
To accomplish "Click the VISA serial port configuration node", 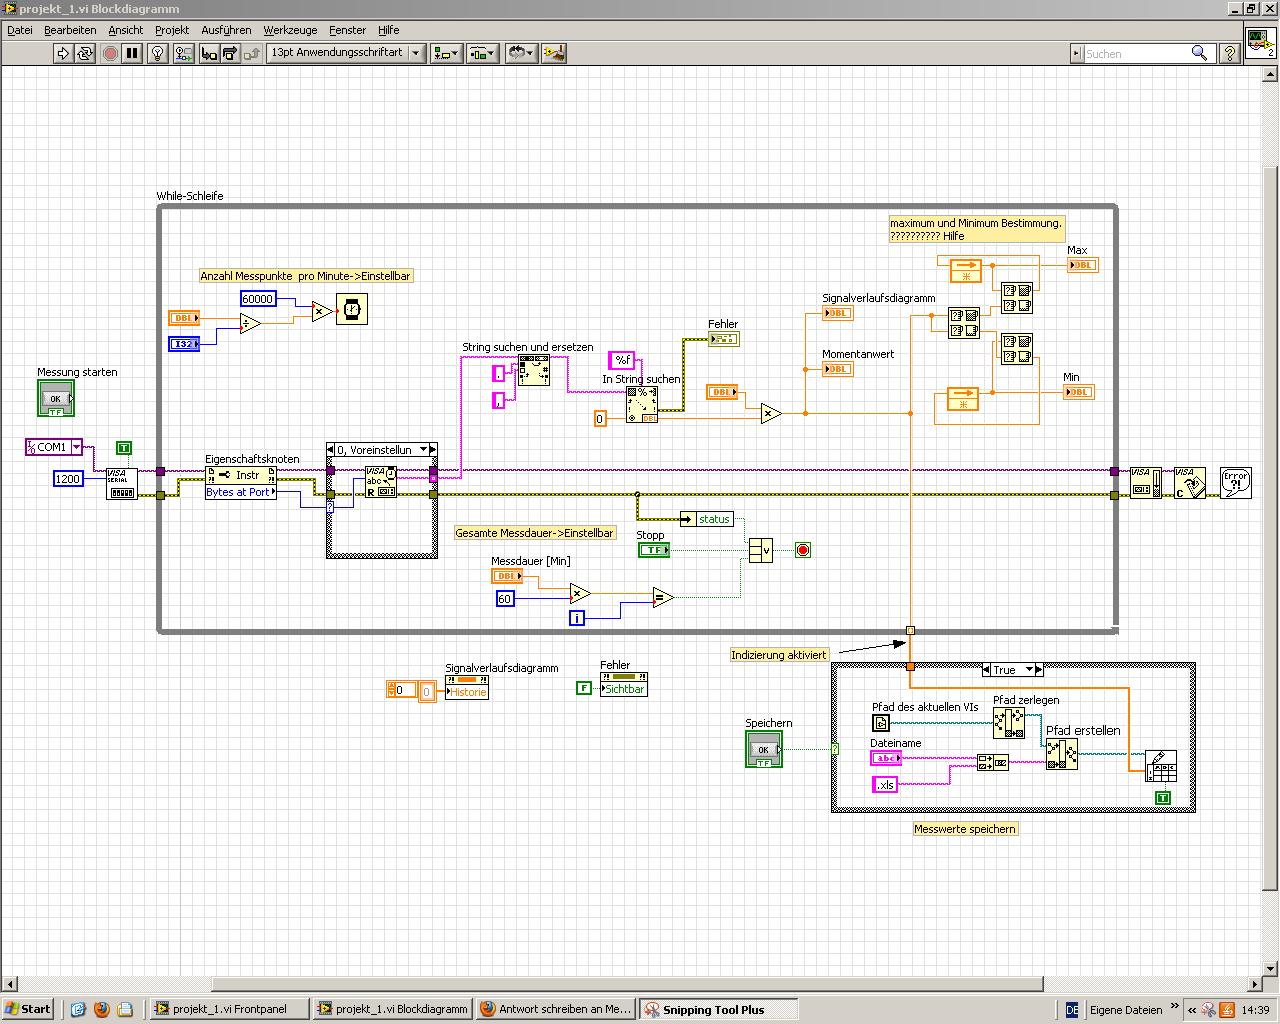I will point(121,483).
